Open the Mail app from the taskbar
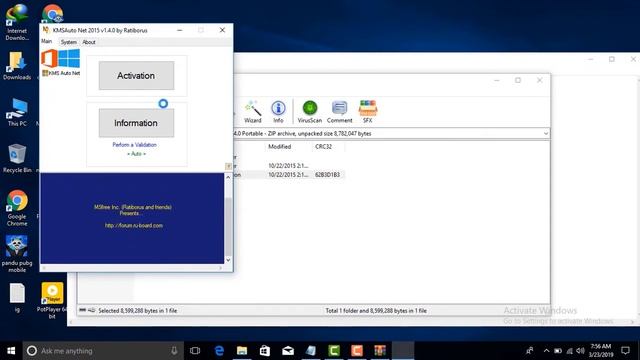 click(x=288, y=351)
